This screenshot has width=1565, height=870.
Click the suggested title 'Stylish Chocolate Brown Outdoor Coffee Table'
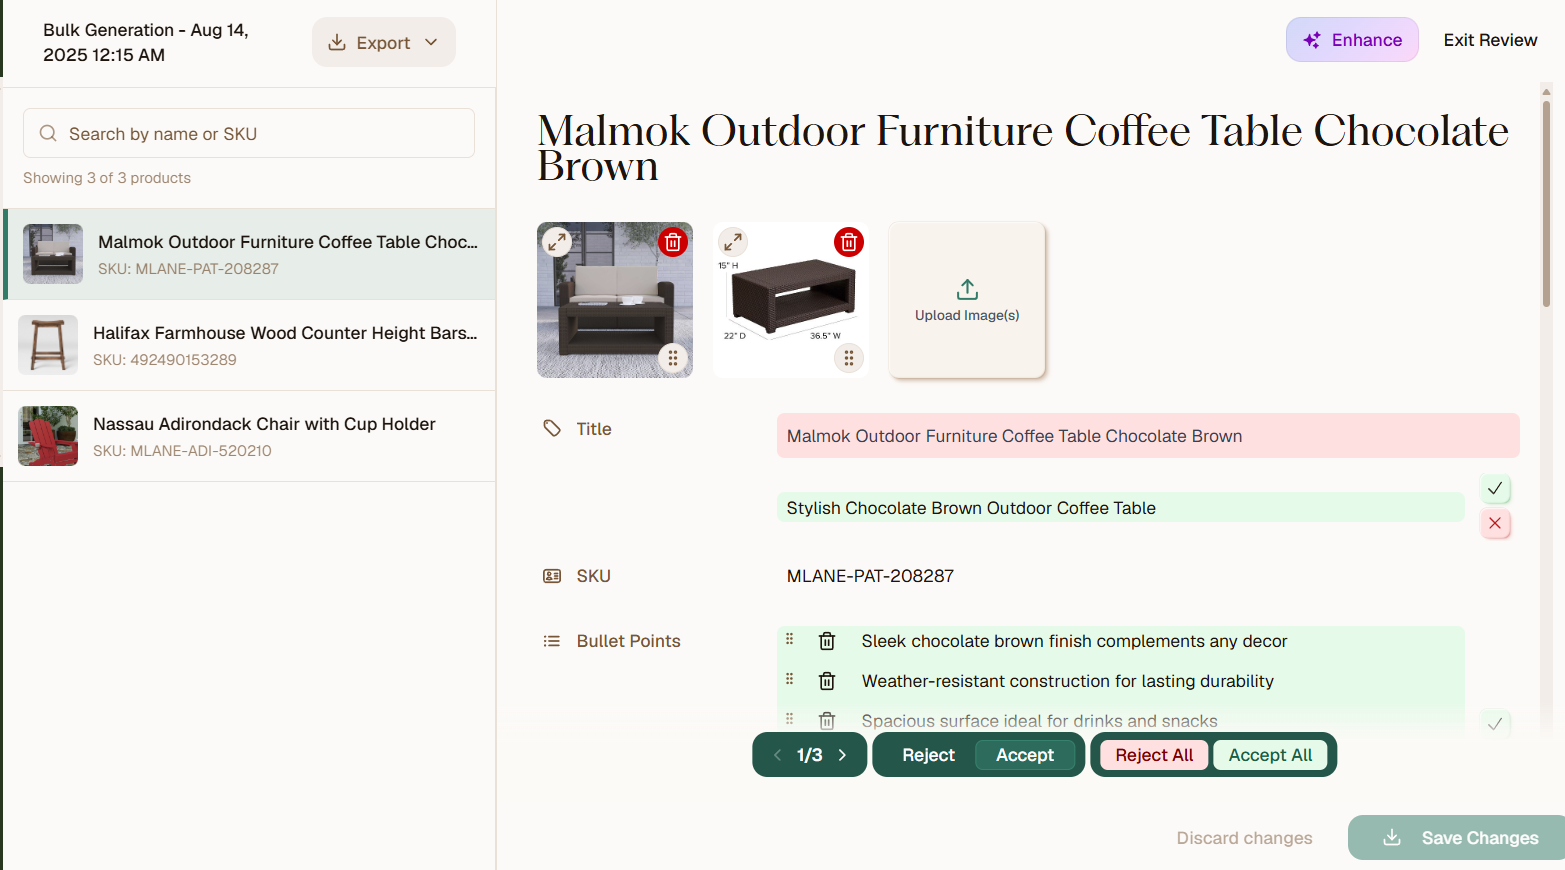coord(1121,508)
